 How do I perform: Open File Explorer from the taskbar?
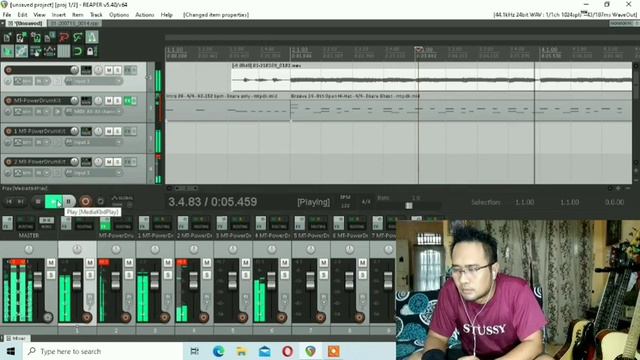[x=242, y=351]
